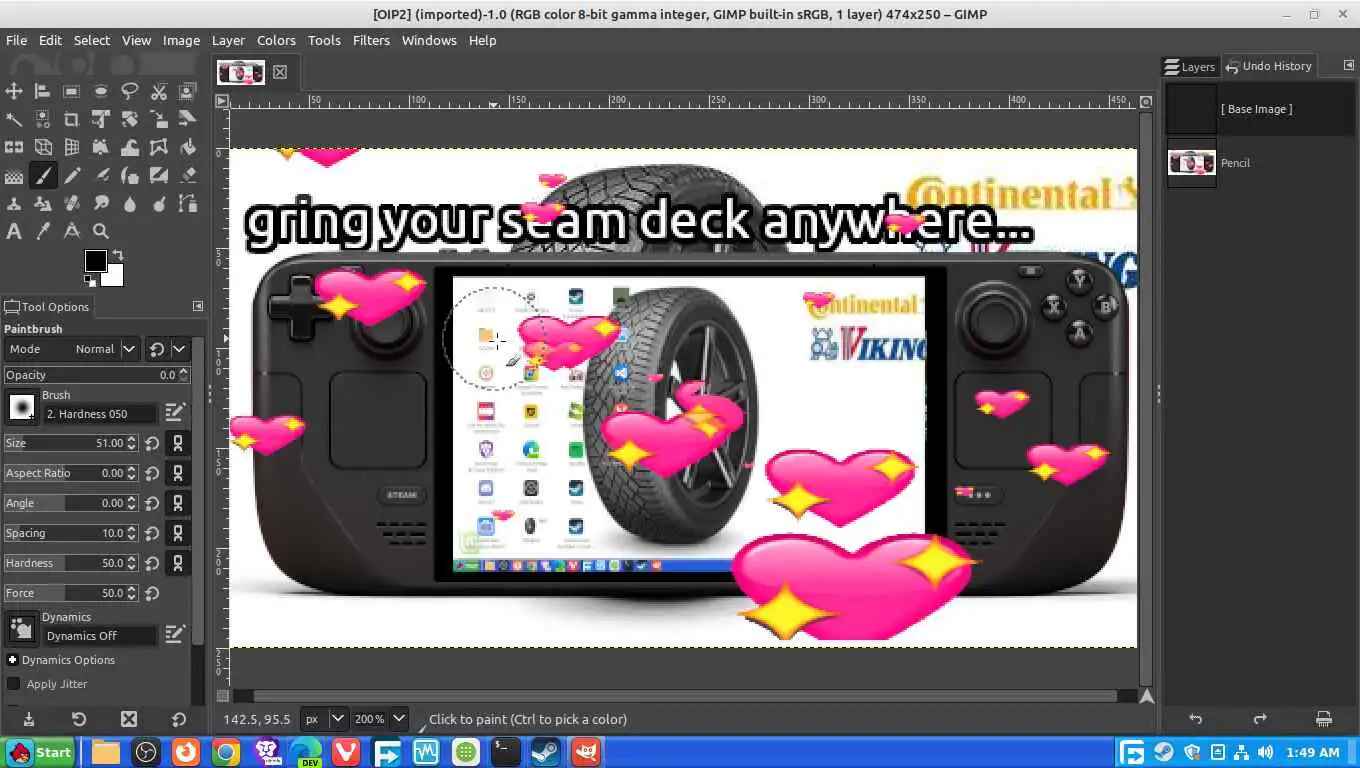Screen dimensions: 1360x768
Task: Select the Base Image history entry
Action: click(x=1260, y=109)
